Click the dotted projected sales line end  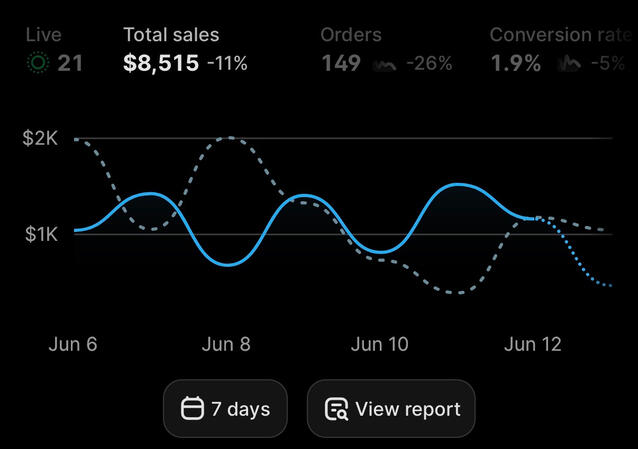coord(609,285)
